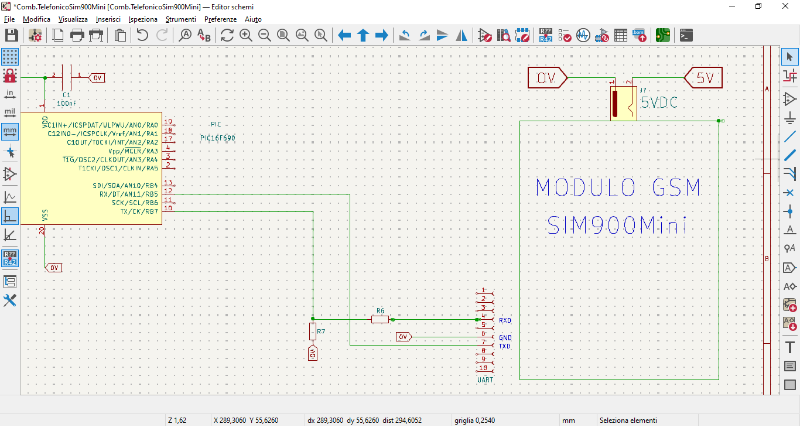Open File menu
This screenshot has width=800, height=426.
pos(9,19)
